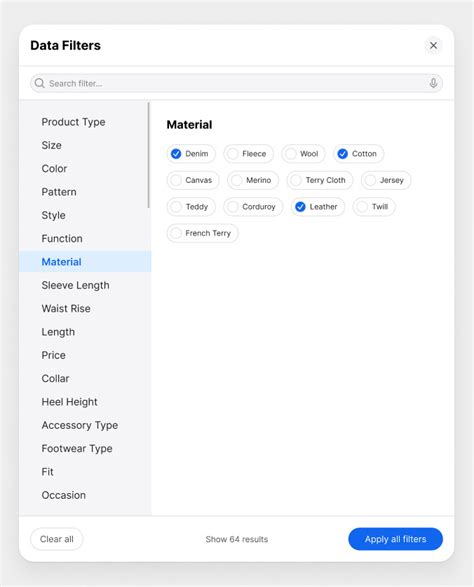Select the French Terry material chip
474x587 pixels.
(x=202, y=233)
